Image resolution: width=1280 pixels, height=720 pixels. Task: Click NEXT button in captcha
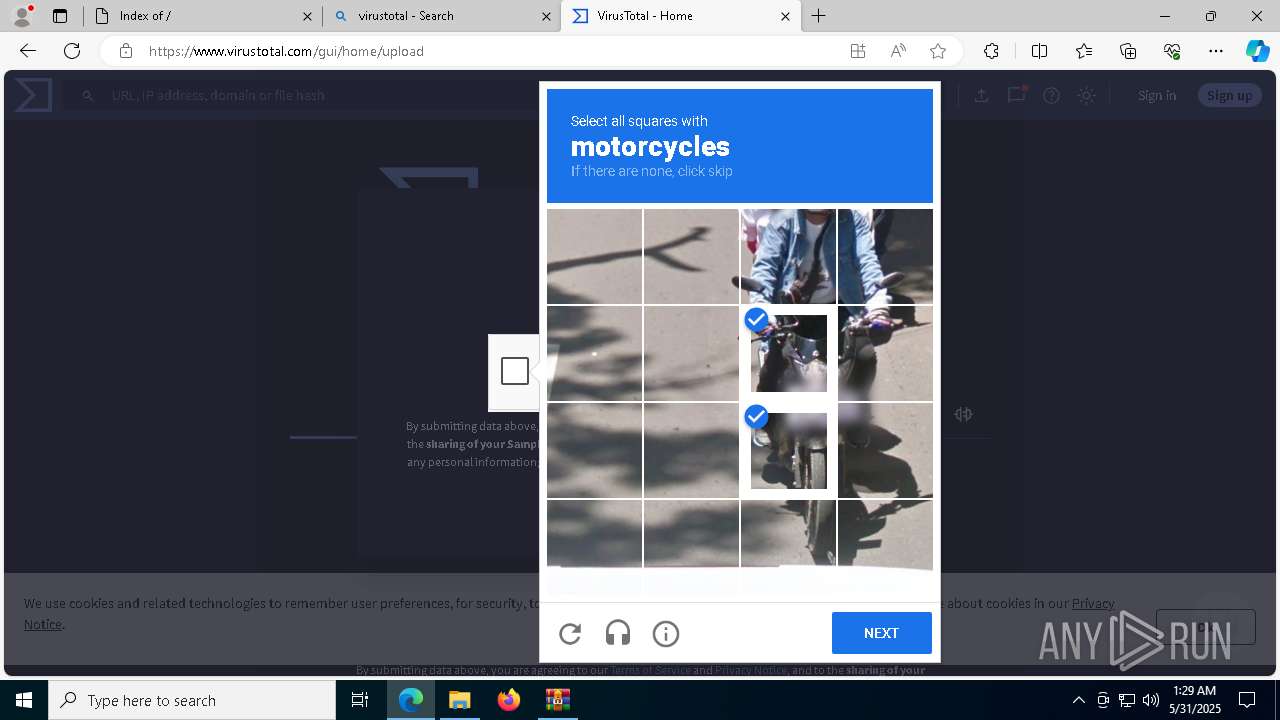881,633
